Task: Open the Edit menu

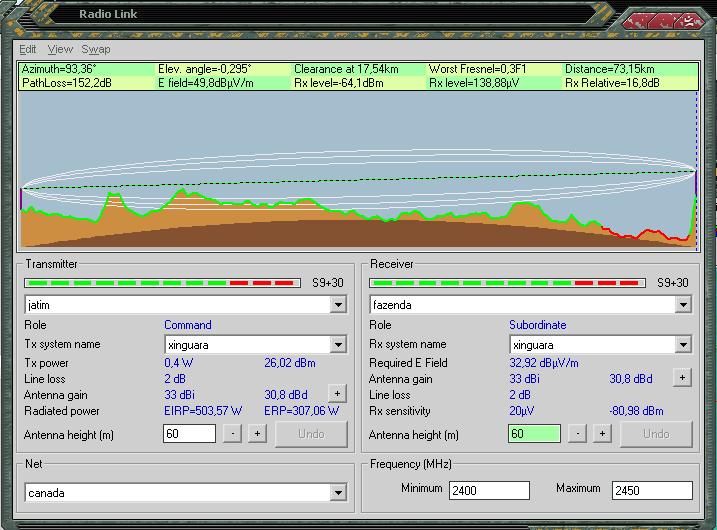Action: [x=27, y=49]
